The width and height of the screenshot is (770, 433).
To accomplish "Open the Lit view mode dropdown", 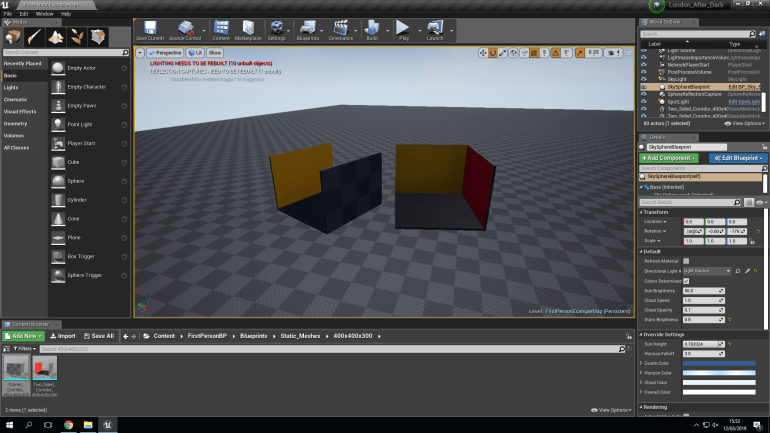I will pos(195,53).
